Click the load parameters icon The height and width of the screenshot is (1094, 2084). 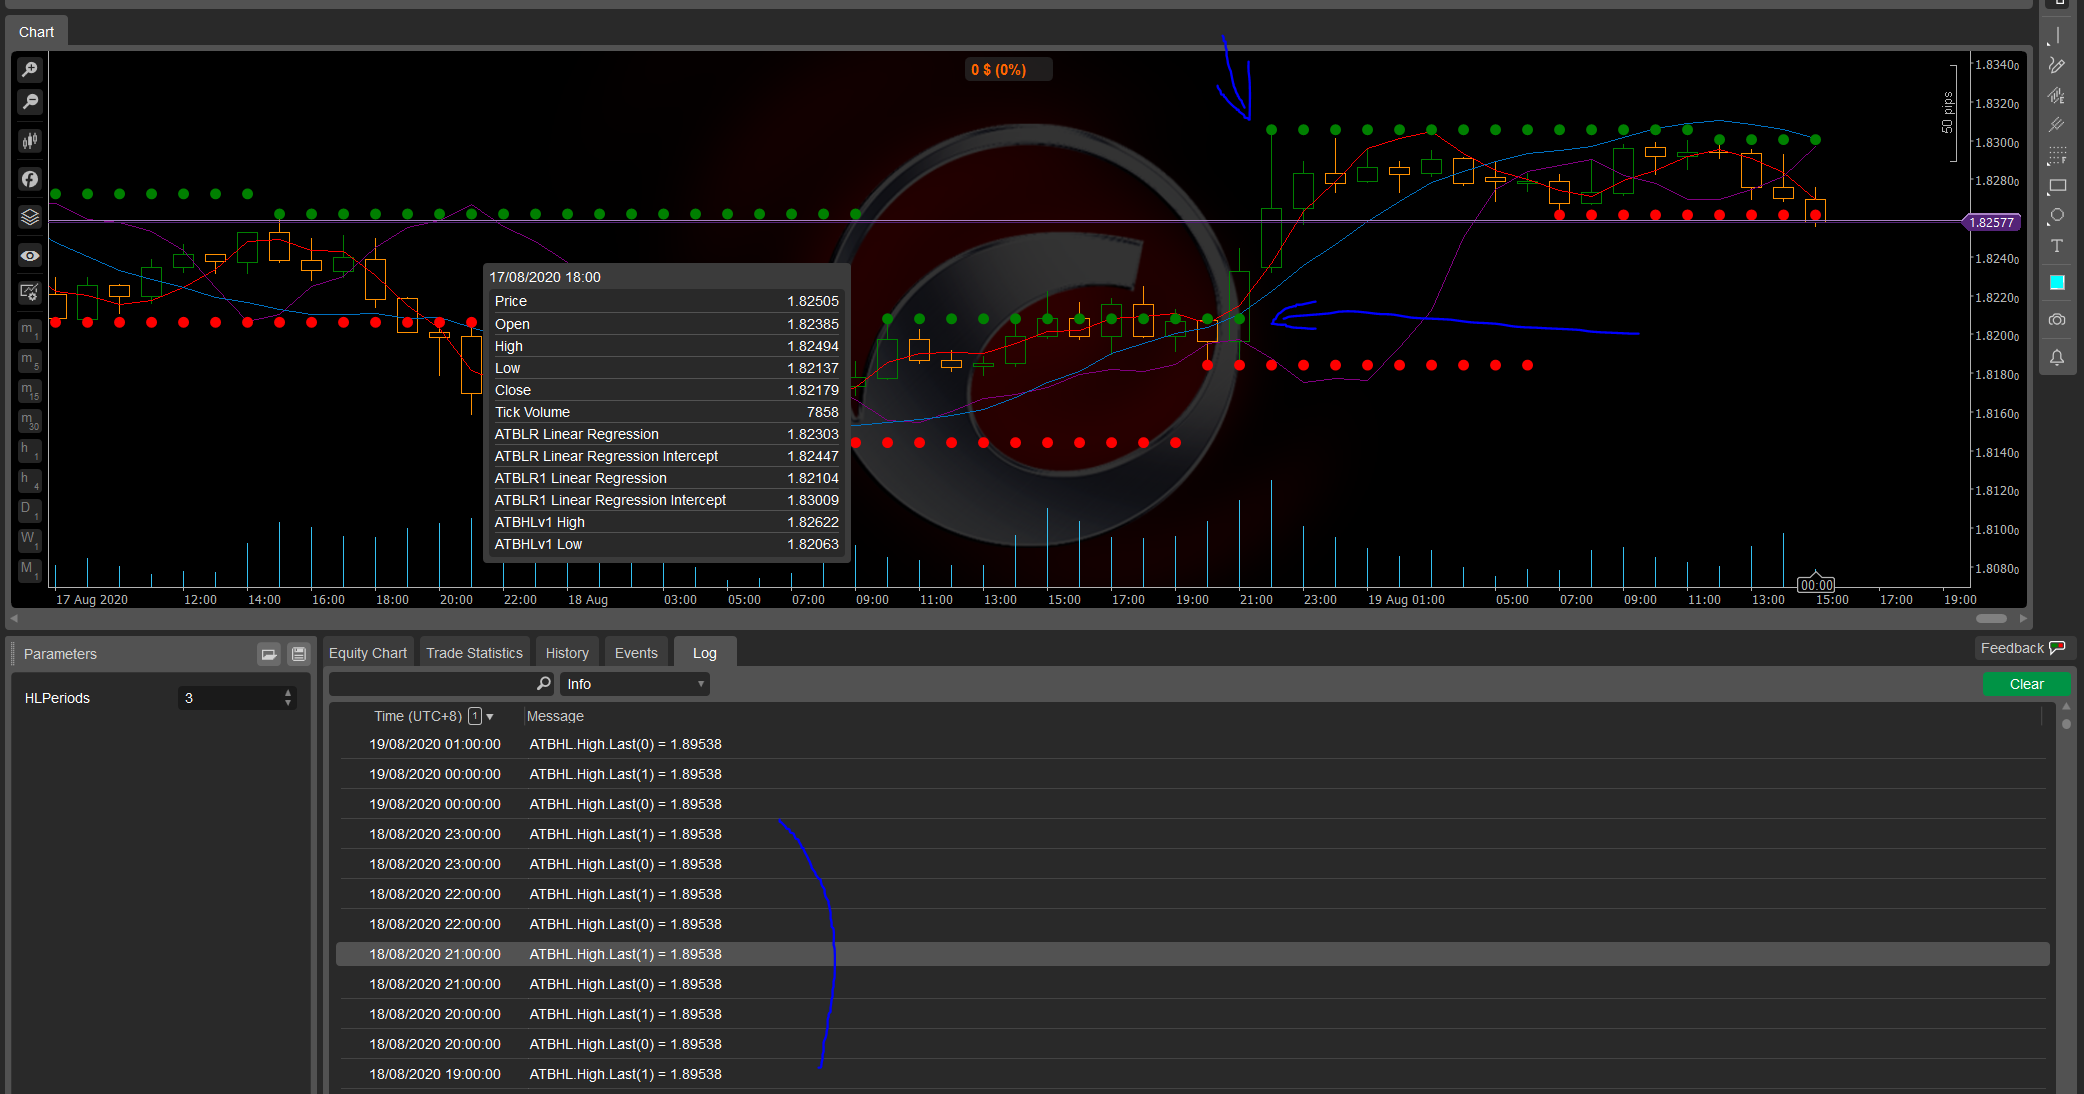point(268,654)
